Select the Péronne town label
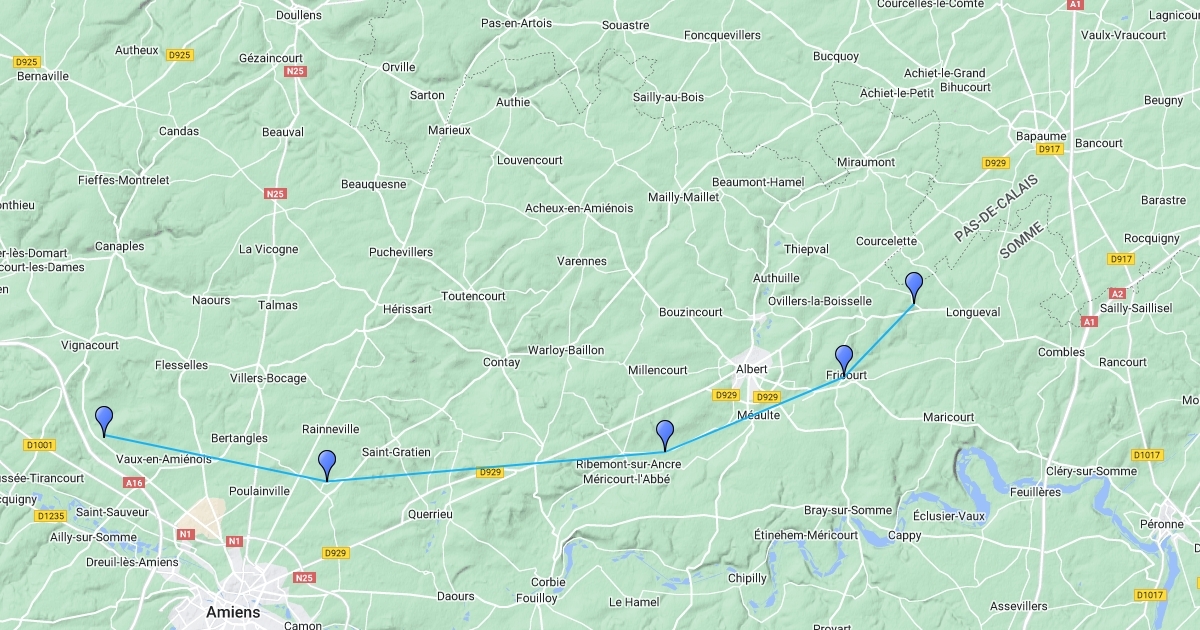Image resolution: width=1200 pixels, height=630 pixels. 1161,524
